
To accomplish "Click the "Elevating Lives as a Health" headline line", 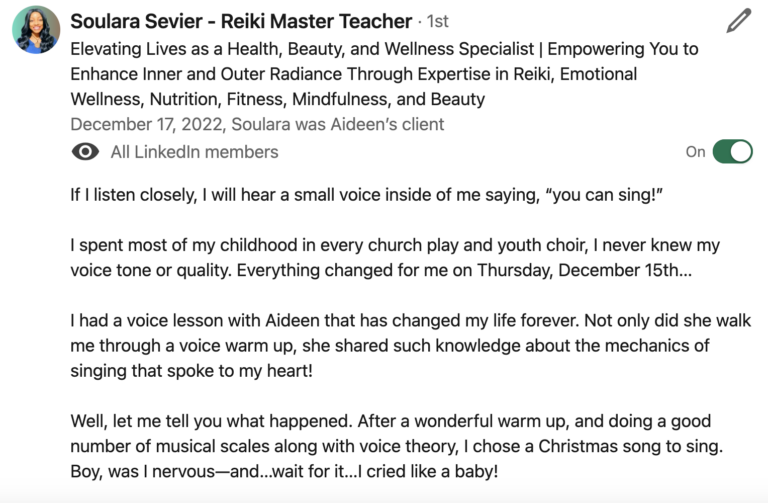I will click(384, 49).
